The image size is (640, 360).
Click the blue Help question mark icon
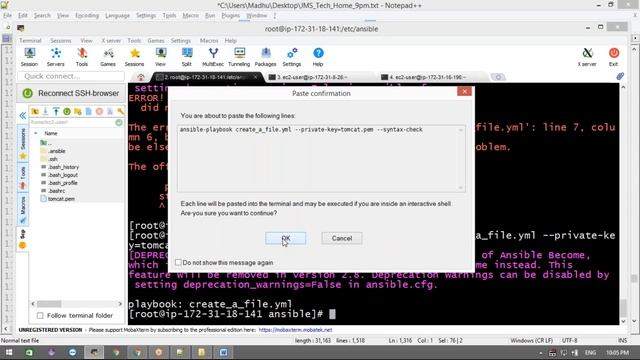[x=318, y=57]
